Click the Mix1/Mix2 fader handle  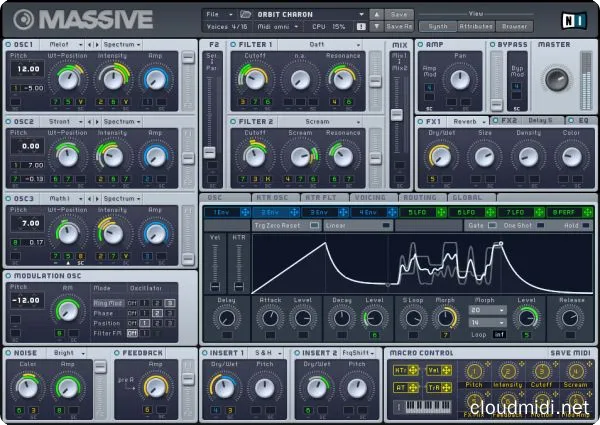click(x=397, y=114)
